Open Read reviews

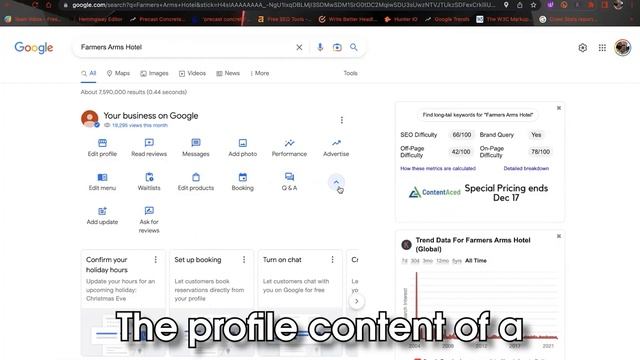(149, 148)
